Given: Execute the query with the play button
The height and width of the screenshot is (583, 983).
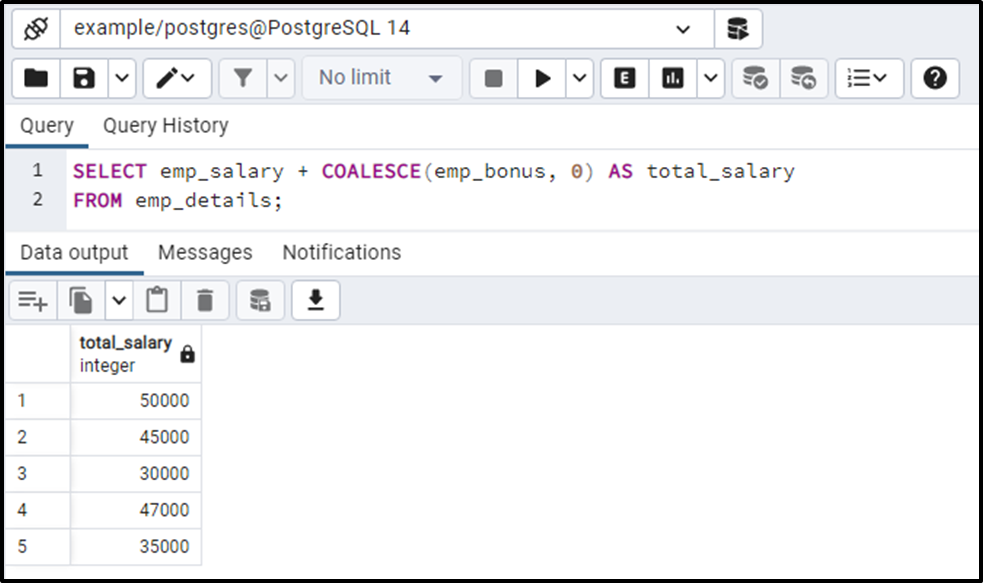Looking at the screenshot, I should click(541, 78).
